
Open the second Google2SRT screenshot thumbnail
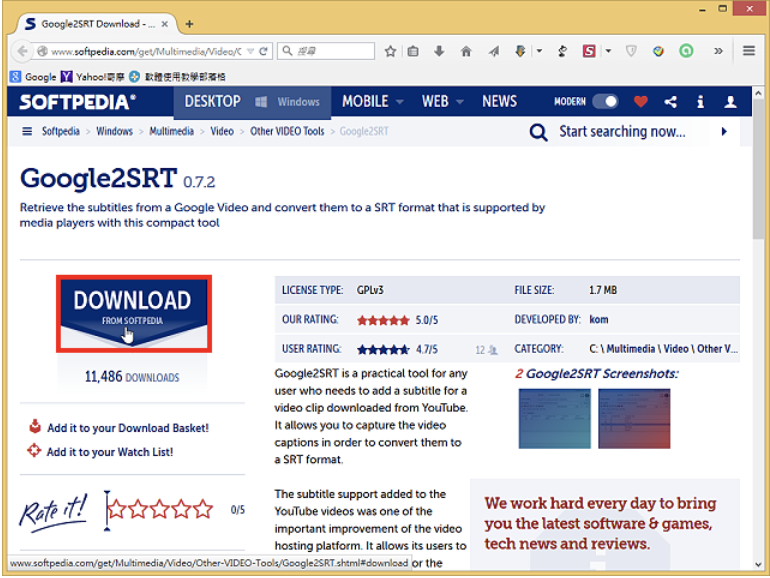click(634, 419)
